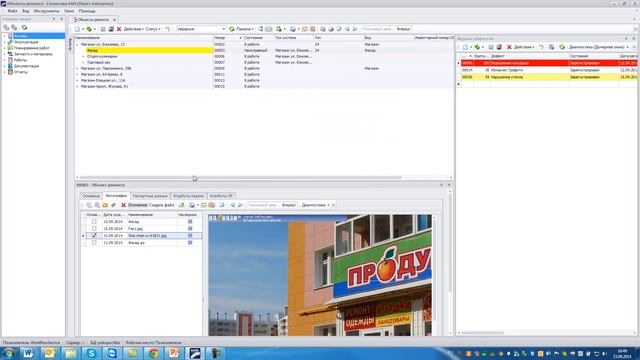
Task: Click the navigate back arrow in main toolbar
Action: 347,29
